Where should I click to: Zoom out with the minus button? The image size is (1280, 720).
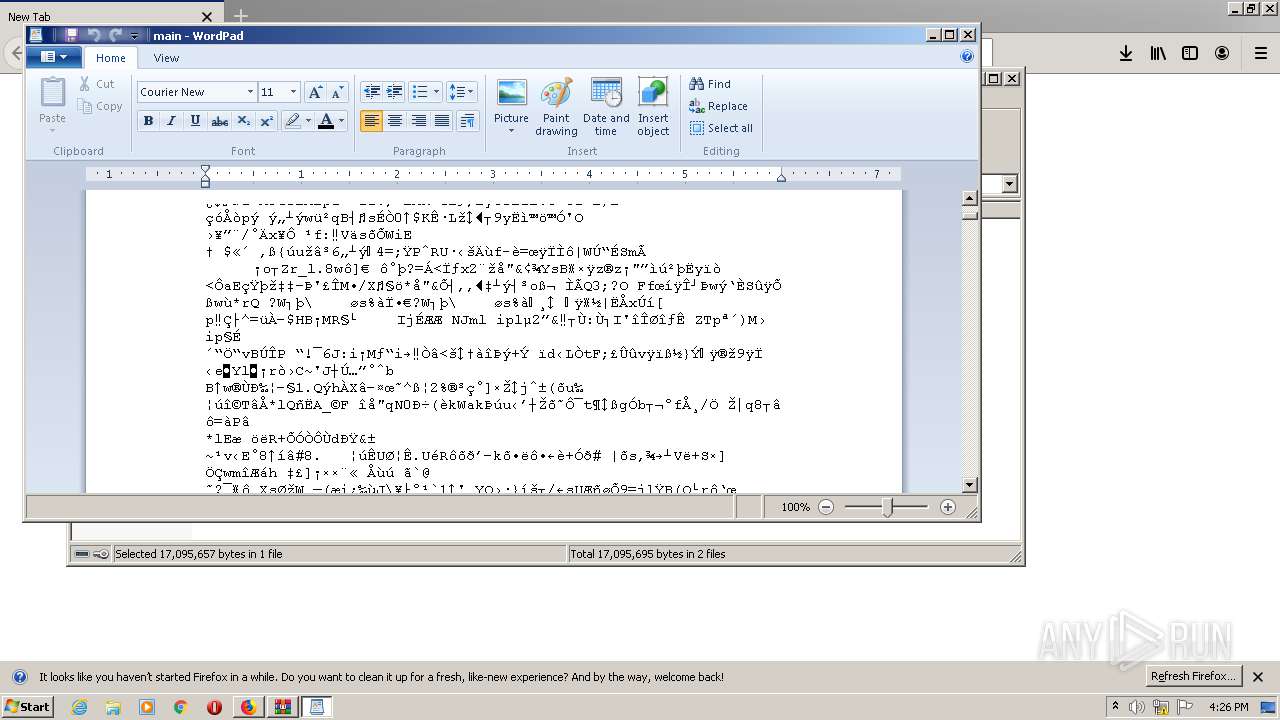[x=826, y=507]
